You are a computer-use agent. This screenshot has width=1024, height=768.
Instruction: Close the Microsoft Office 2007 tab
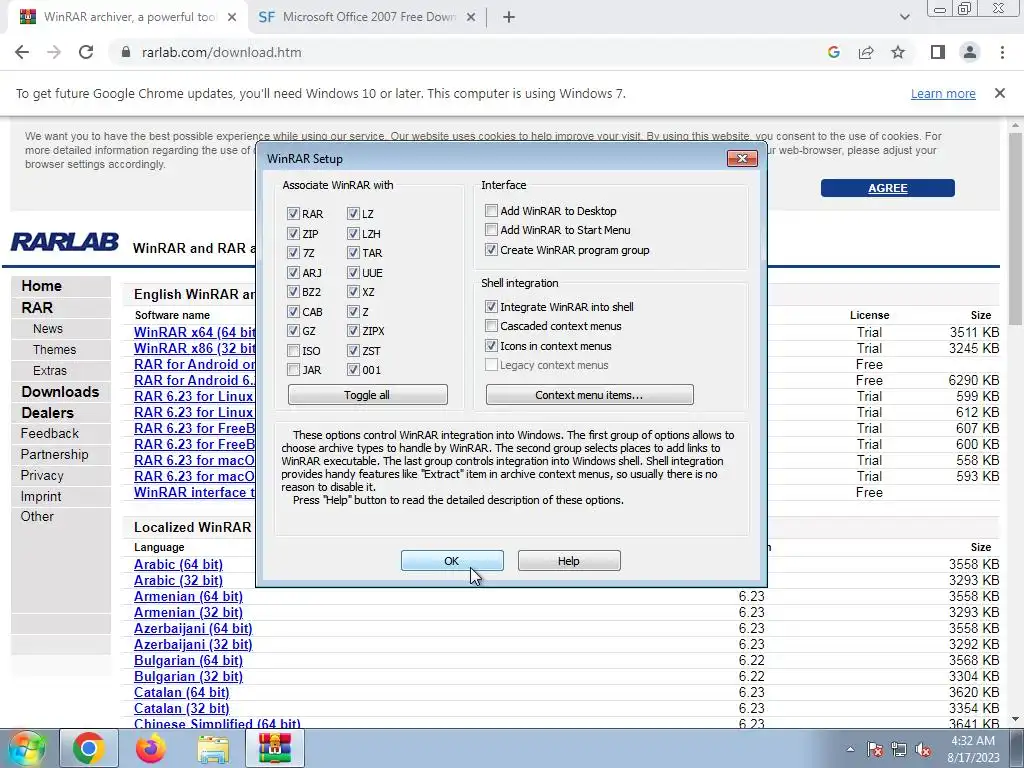point(471,17)
